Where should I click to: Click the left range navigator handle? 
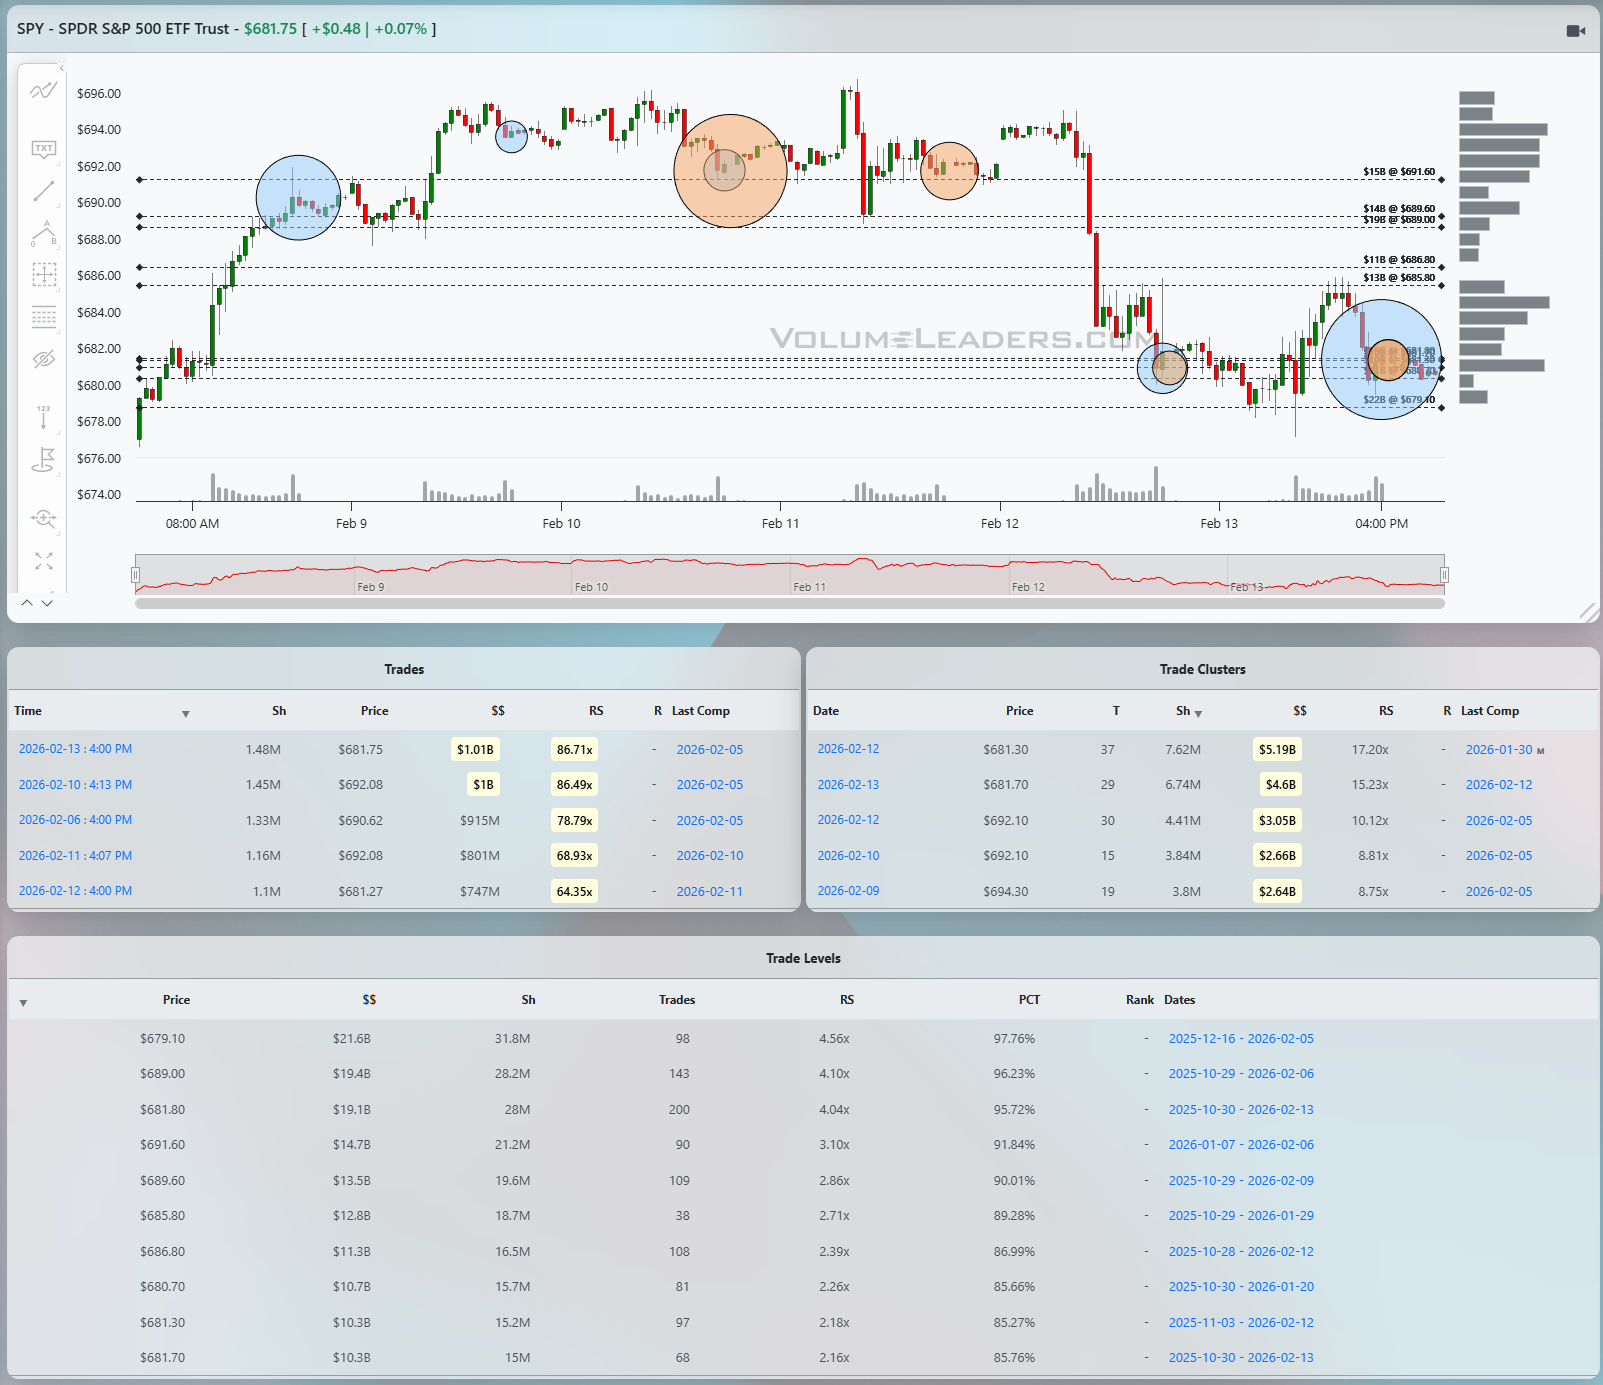(135, 575)
